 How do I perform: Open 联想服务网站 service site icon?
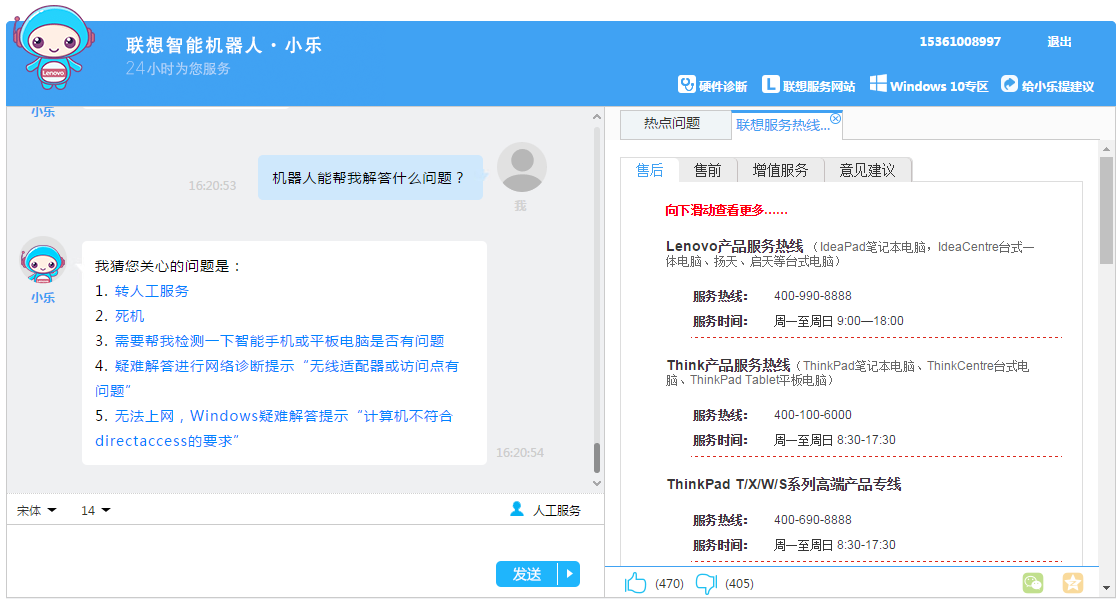771,85
